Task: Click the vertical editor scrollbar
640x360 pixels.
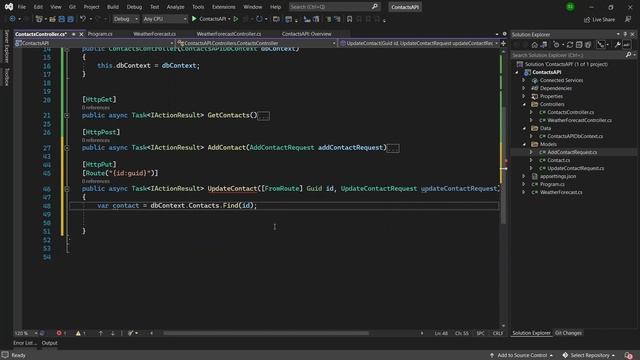Action: point(503,165)
